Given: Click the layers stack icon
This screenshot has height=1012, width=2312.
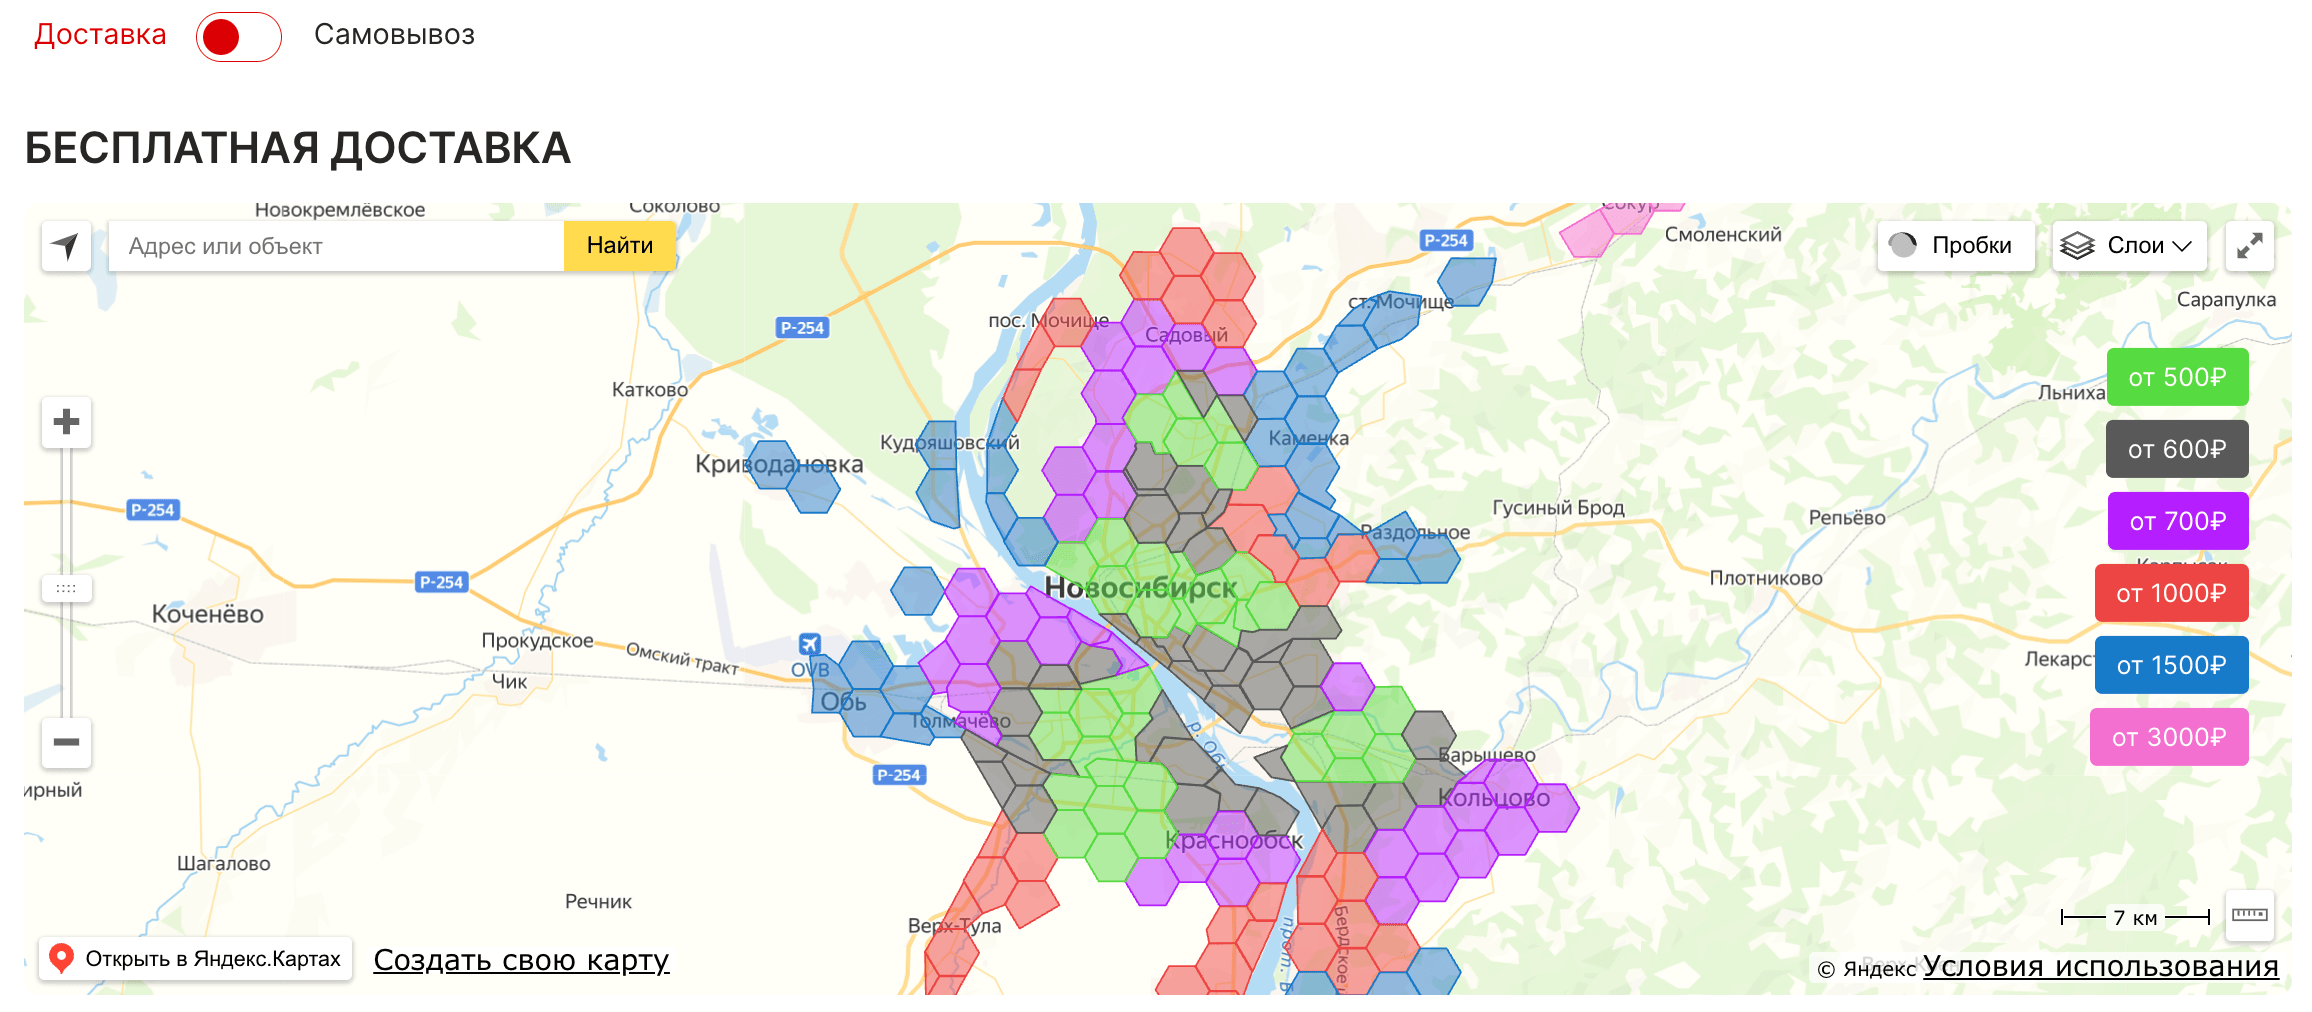Looking at the screenshot, I should click(x=2077, y=246).
